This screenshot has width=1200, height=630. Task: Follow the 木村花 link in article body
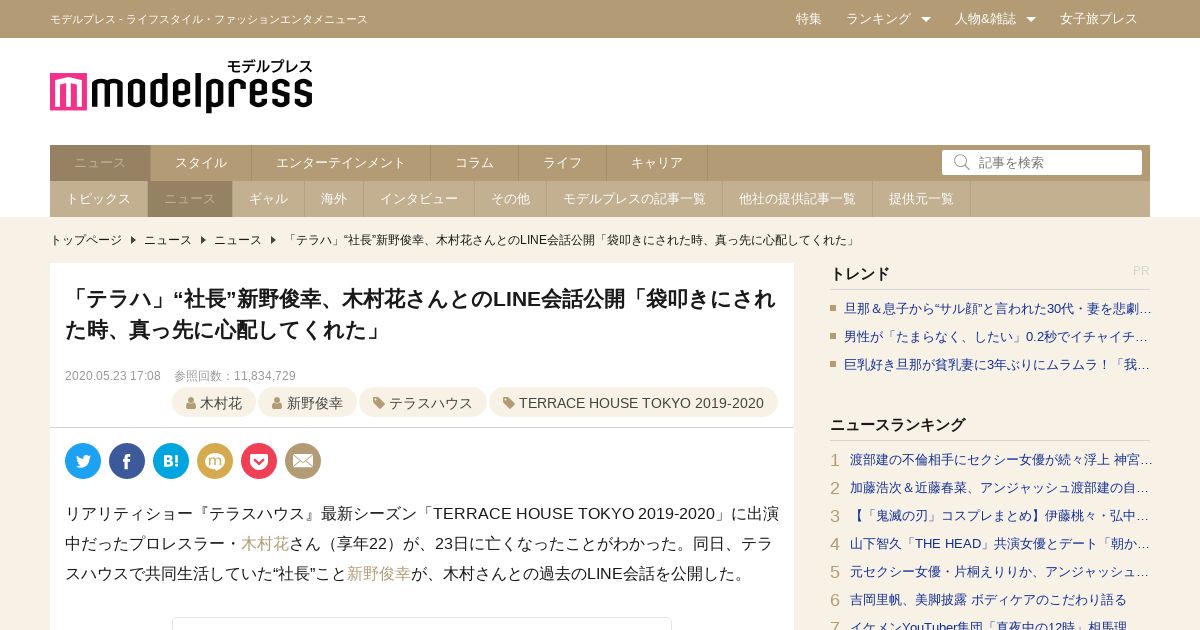[x=265, y=544]
